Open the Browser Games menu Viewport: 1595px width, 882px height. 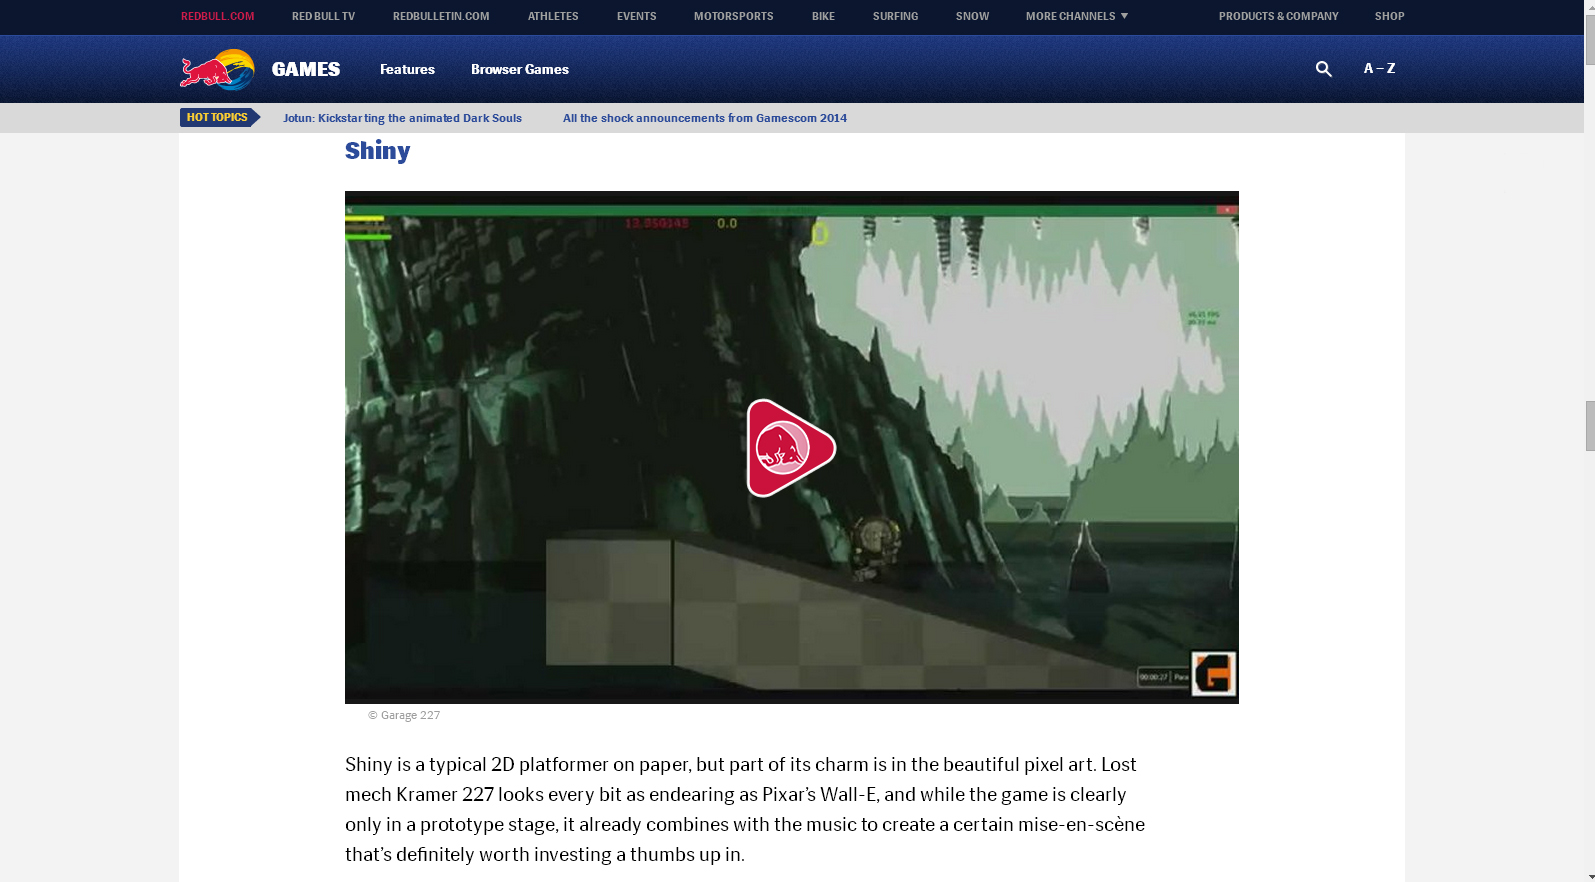coord(520,69)
